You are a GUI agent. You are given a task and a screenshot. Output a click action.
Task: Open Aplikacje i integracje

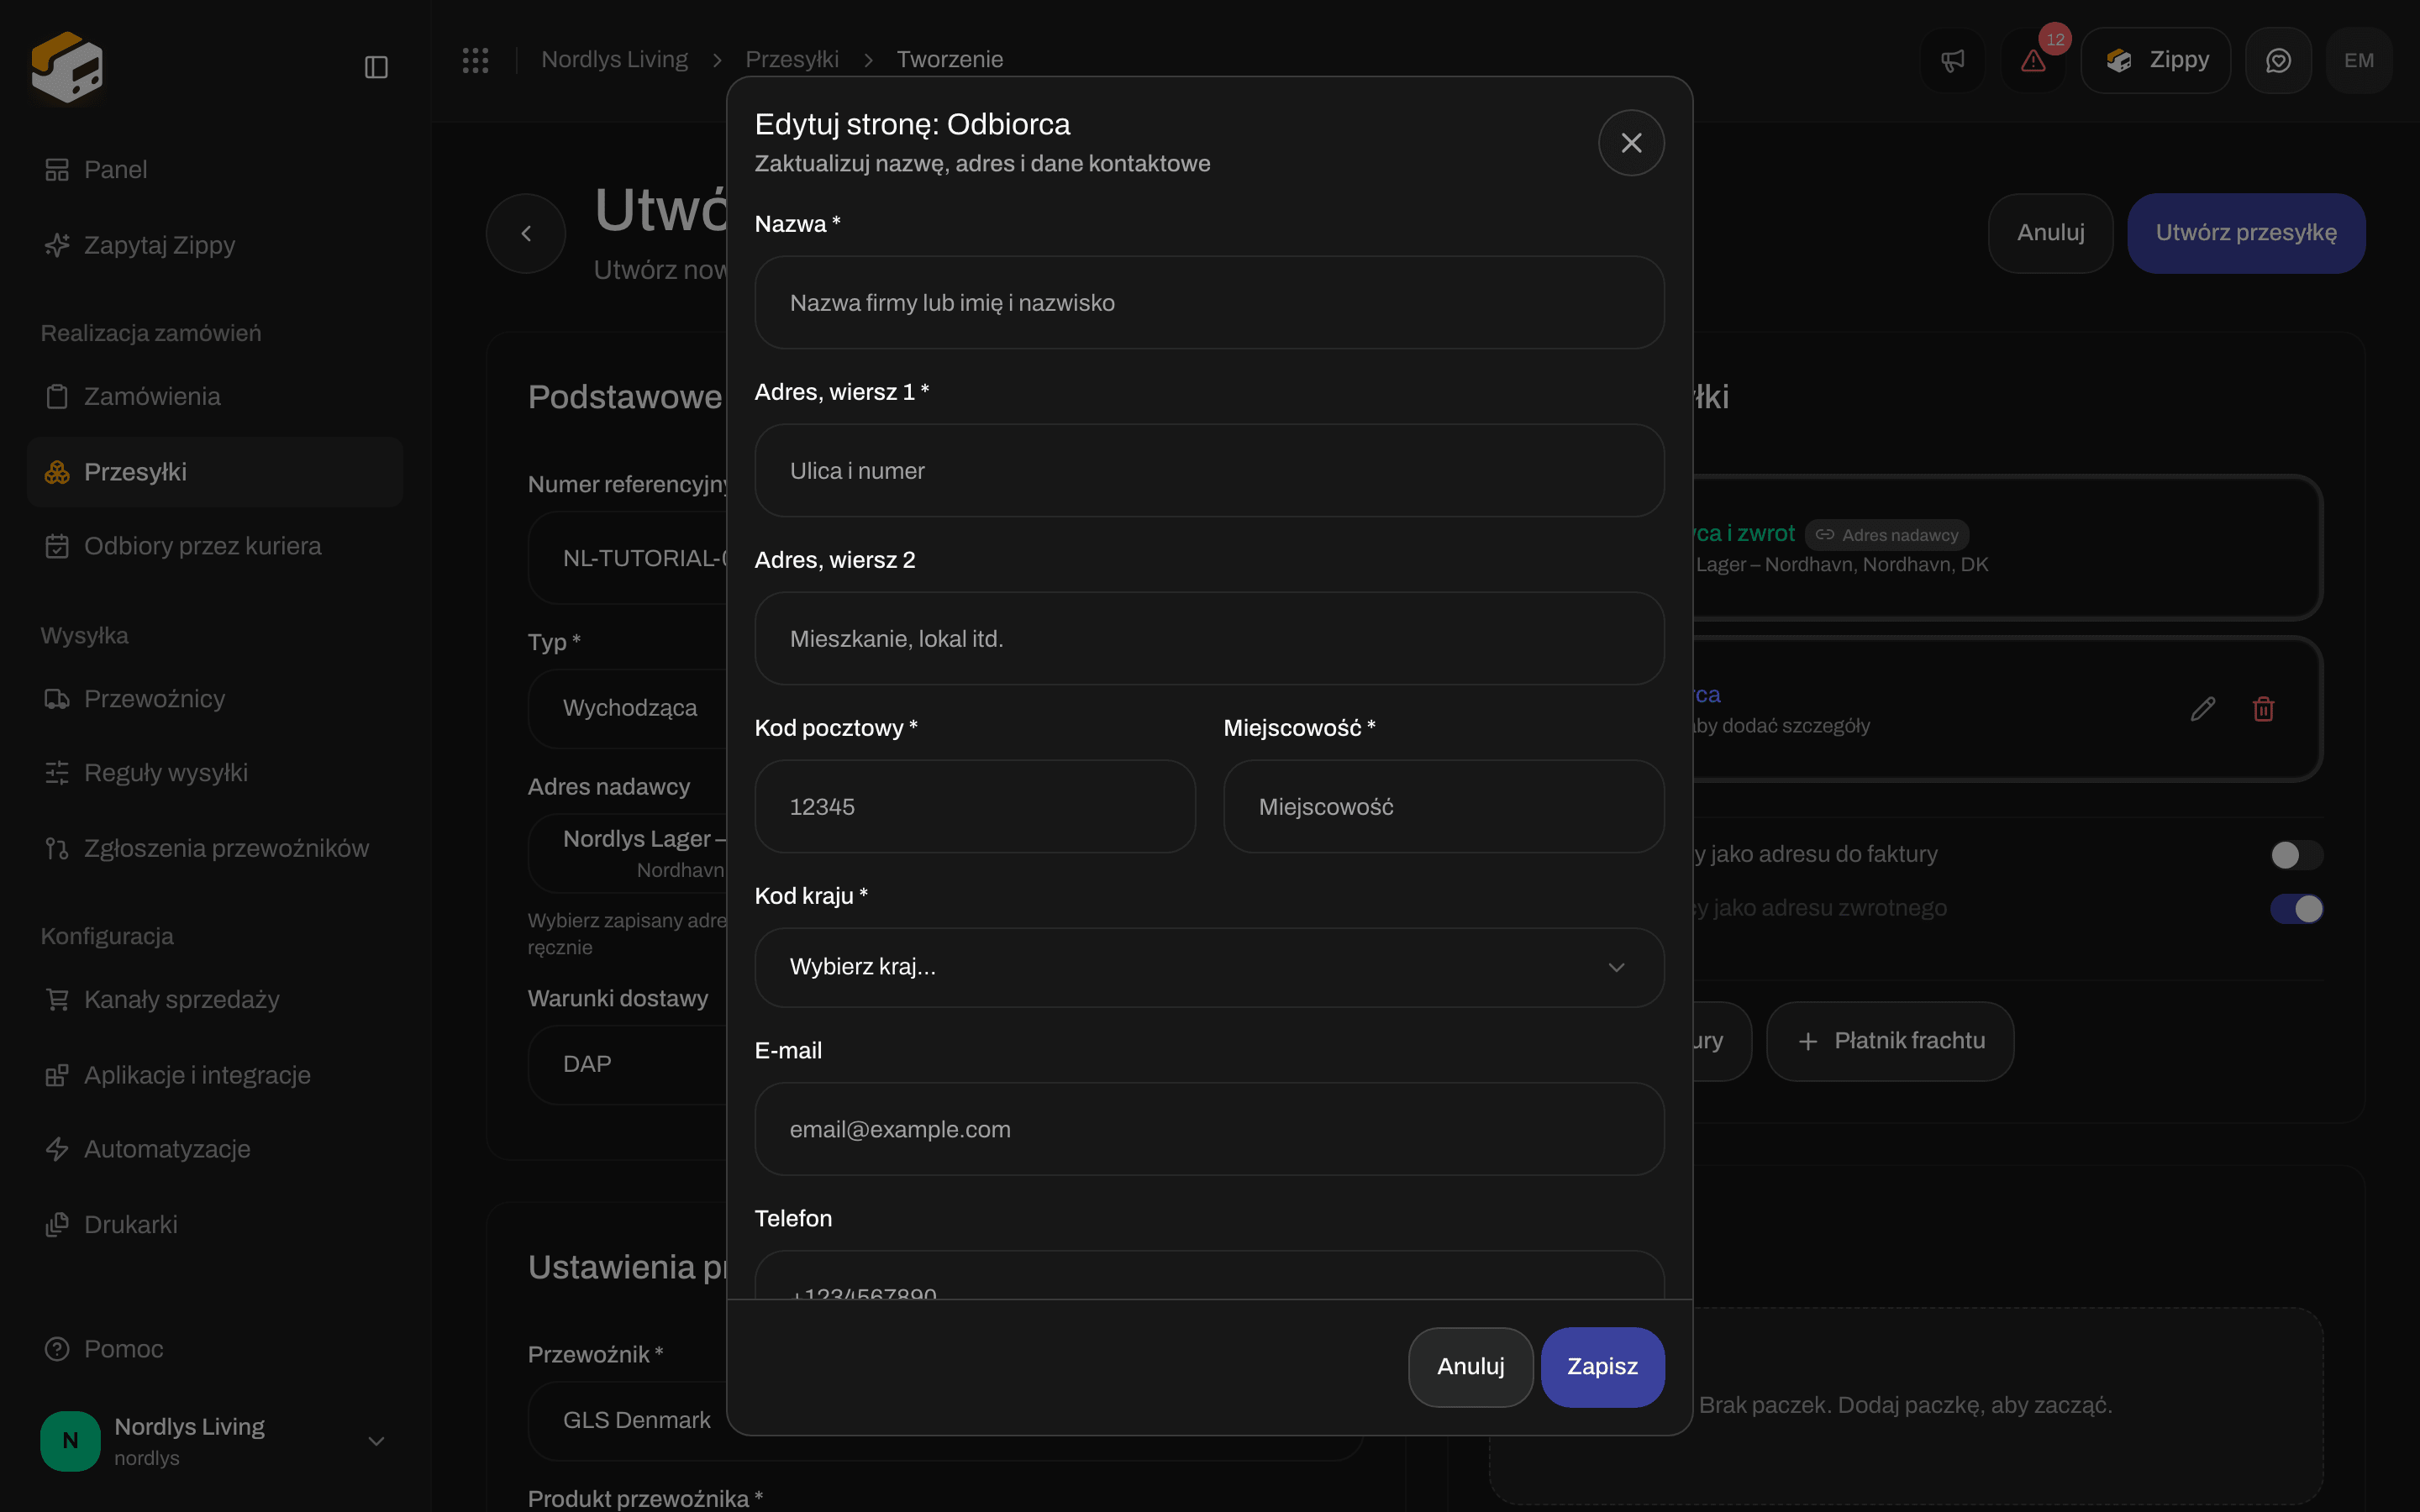(215, 1075)
